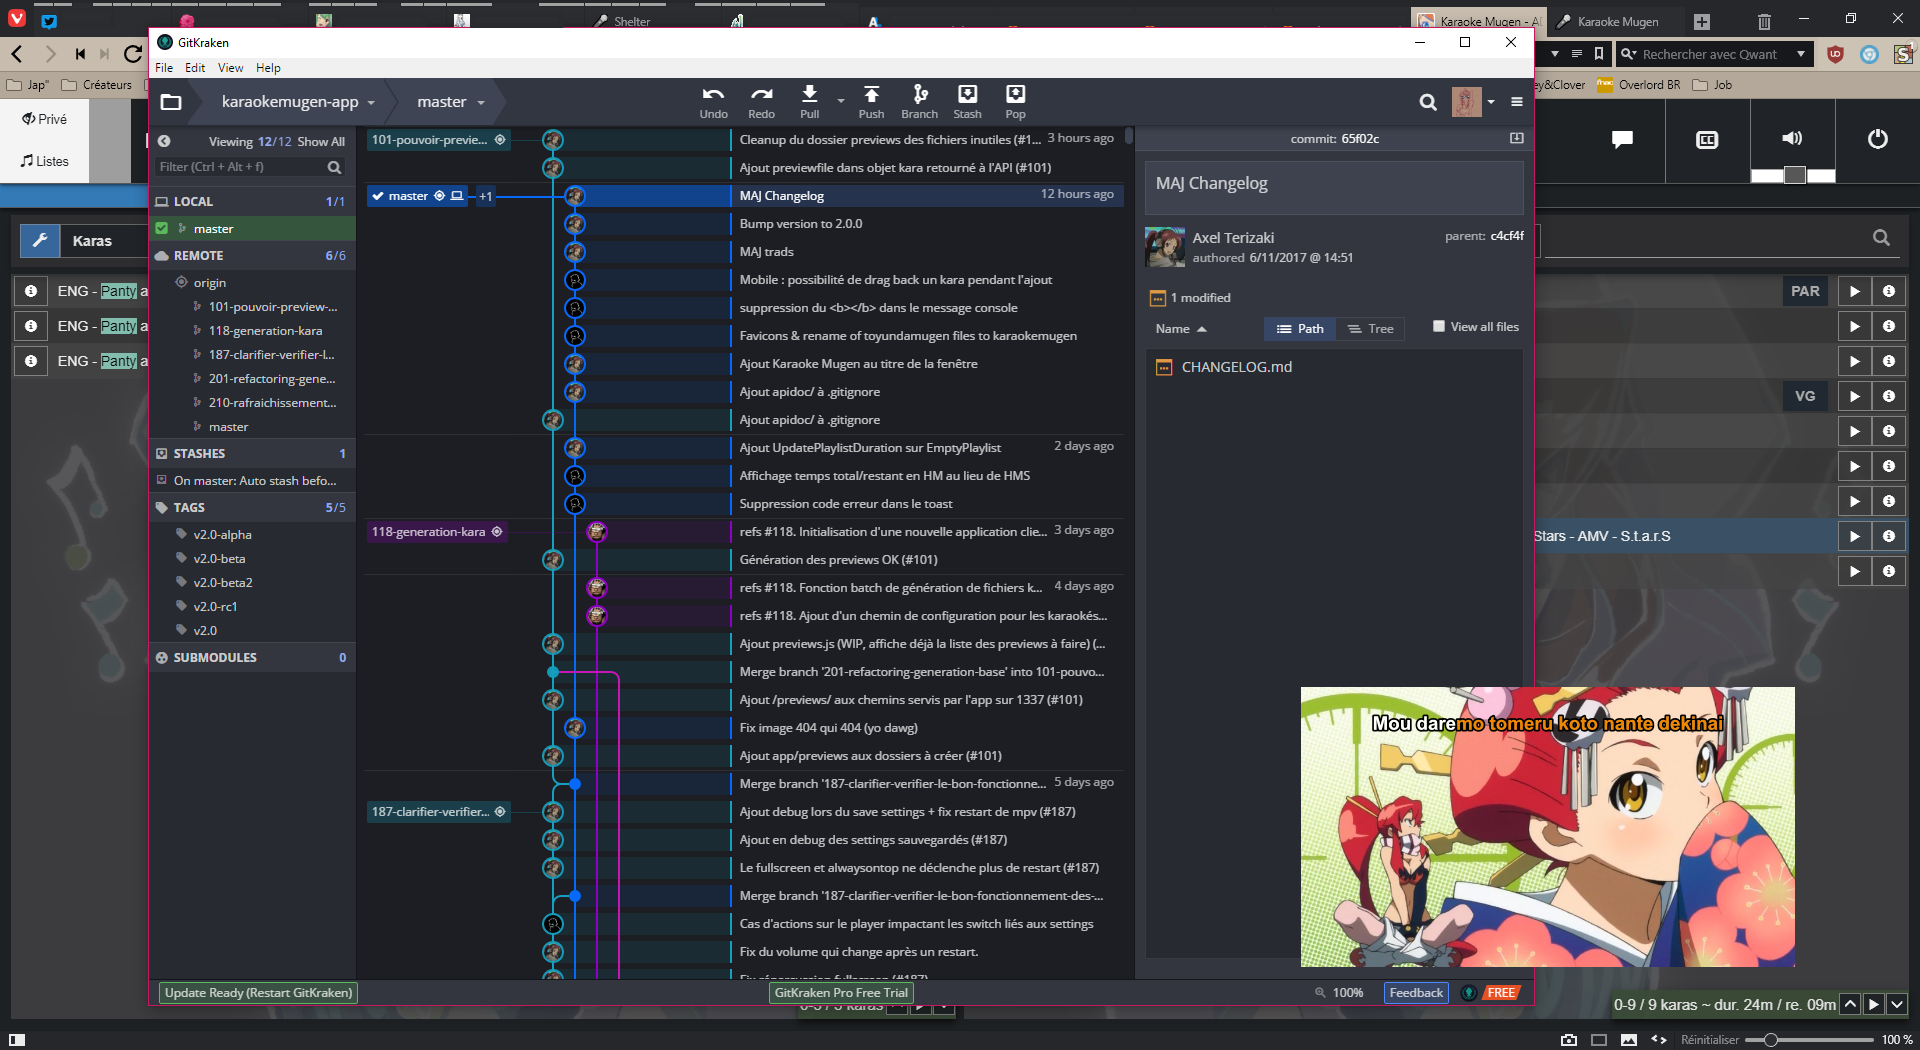This screenshot has height=1050, width=1920.
Task: Expand commit detail panel icon
Action: coord(1516,138)
